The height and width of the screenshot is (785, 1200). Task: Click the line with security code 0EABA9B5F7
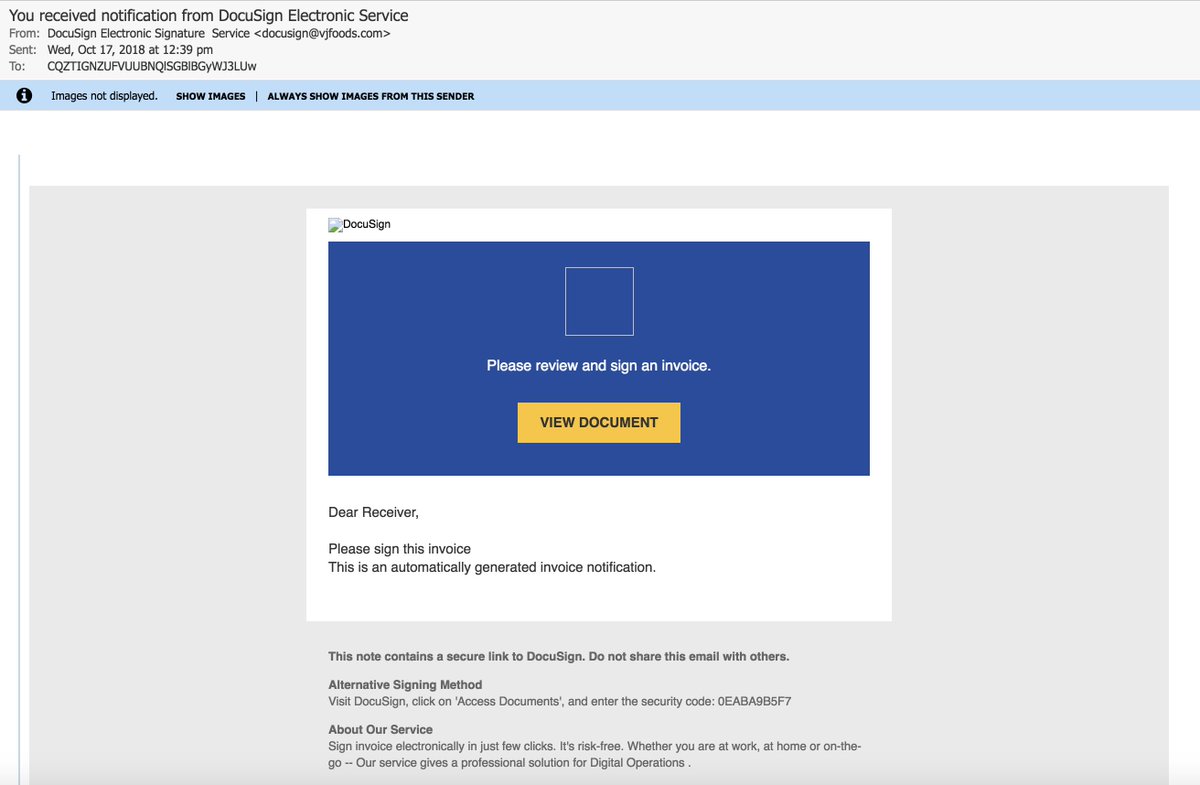coord(560,701)
